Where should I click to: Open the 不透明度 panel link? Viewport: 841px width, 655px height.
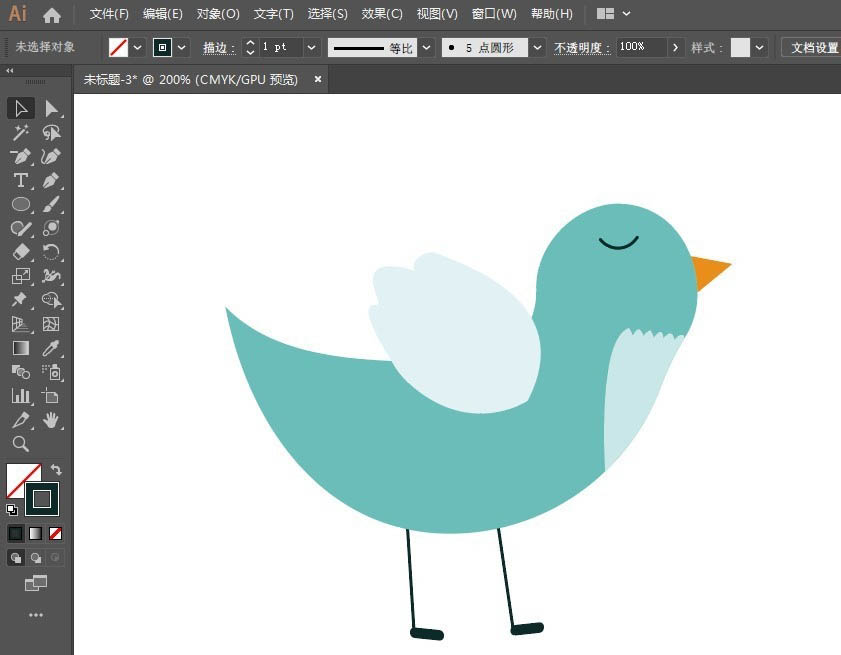pos(582,48)
